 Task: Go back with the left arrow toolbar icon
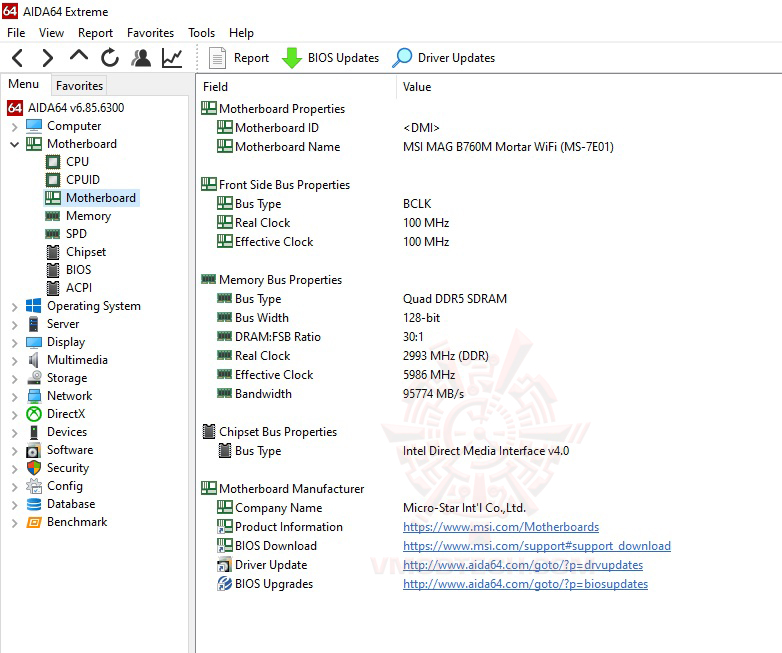click(17, 58)
